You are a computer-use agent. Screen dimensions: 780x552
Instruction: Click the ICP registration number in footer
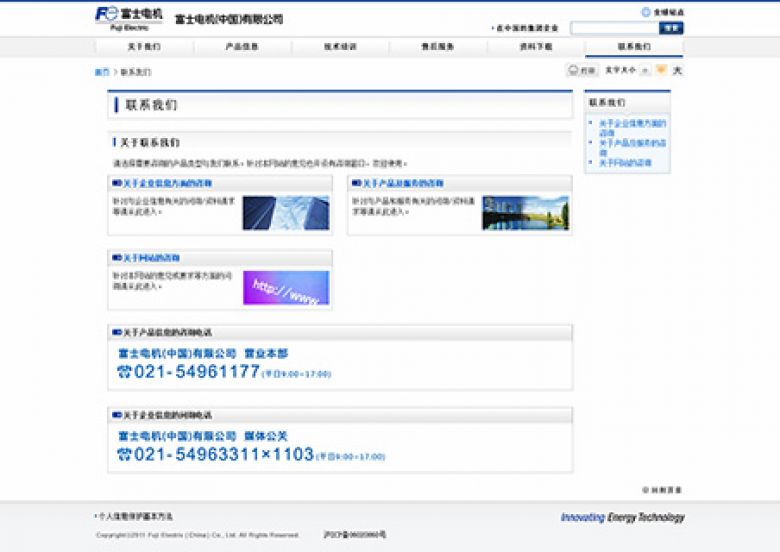coord(354,535)
